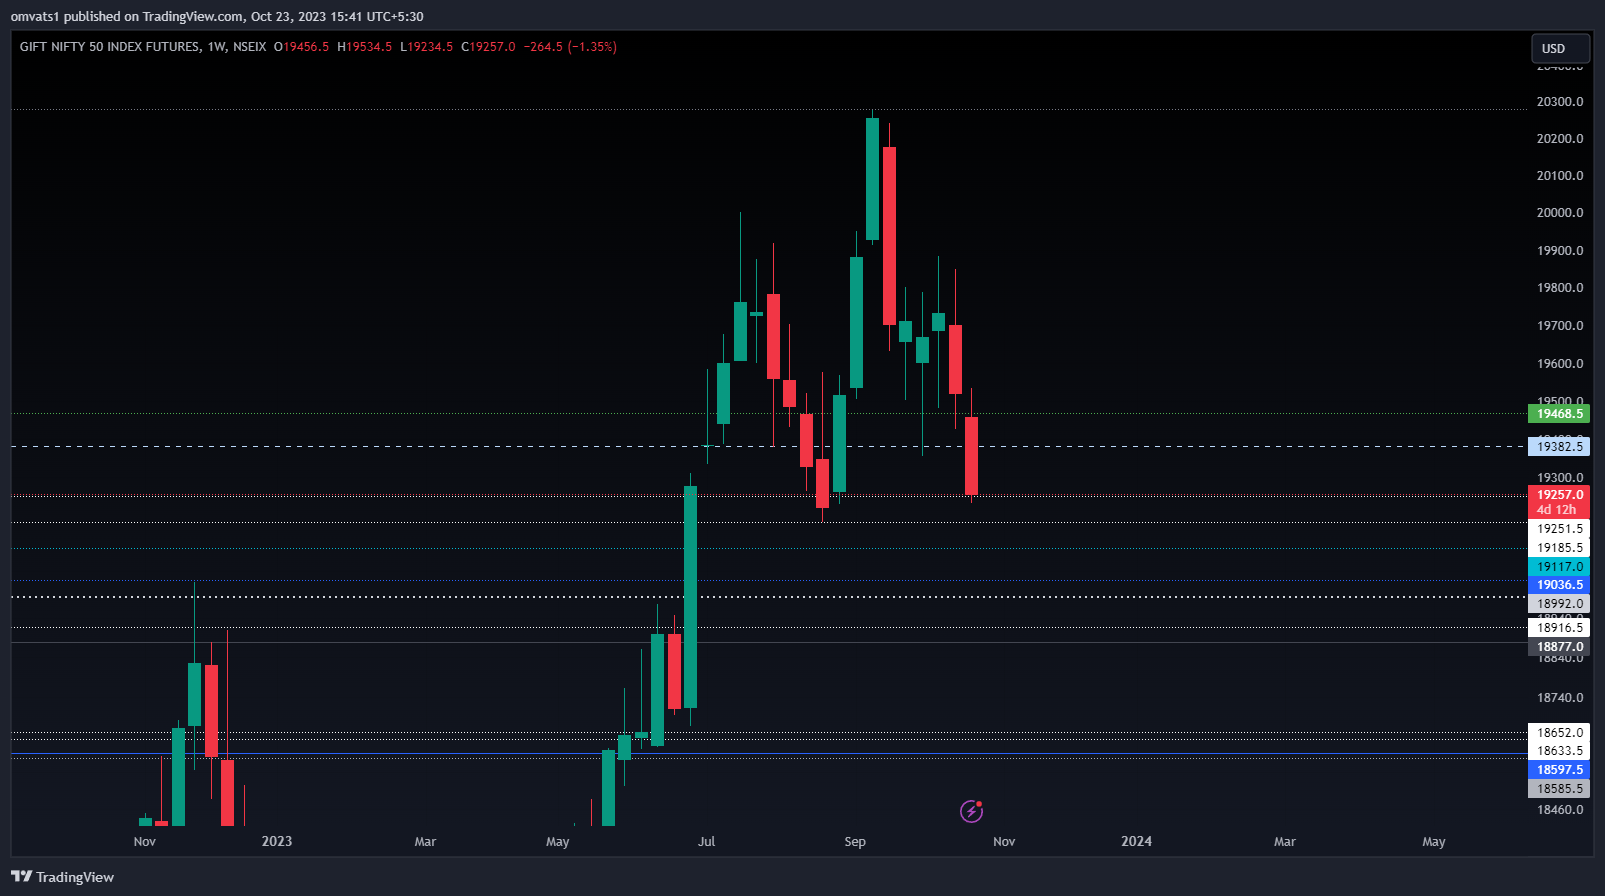Open the TradingView wordmark link
The height and width of the screenshot is (896, 1605).
tap(75, 877)
